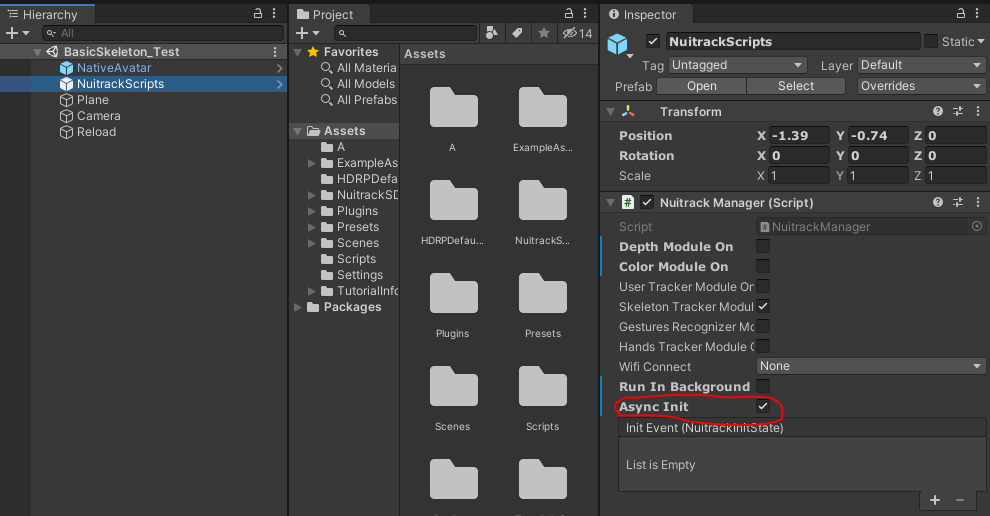Open the Search by Label filter
This screenshot has height=516, width=990.
517,33
